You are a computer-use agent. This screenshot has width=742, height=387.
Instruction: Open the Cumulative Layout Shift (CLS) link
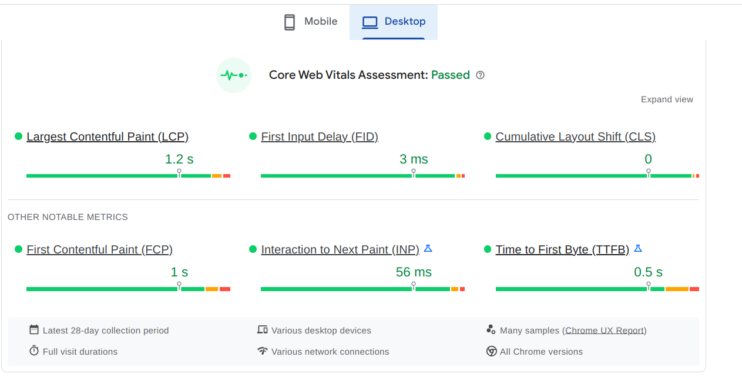pos(575,137)
